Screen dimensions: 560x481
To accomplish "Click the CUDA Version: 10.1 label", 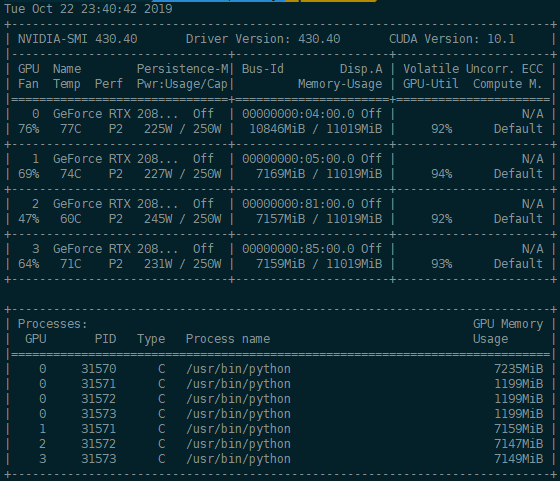I will pos(452,39).
